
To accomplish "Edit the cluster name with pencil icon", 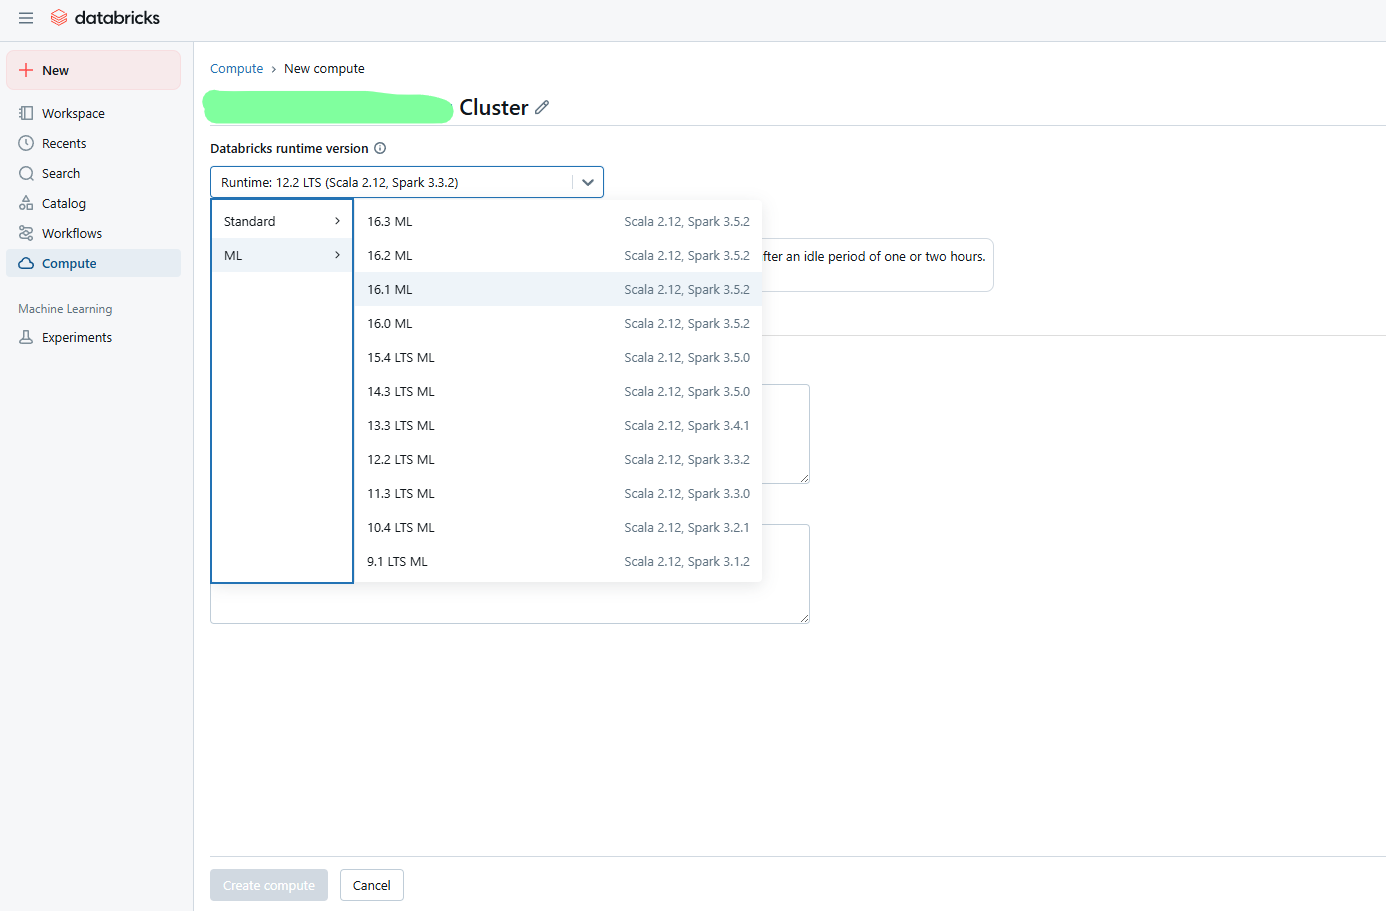I will [x=542, y=107].
